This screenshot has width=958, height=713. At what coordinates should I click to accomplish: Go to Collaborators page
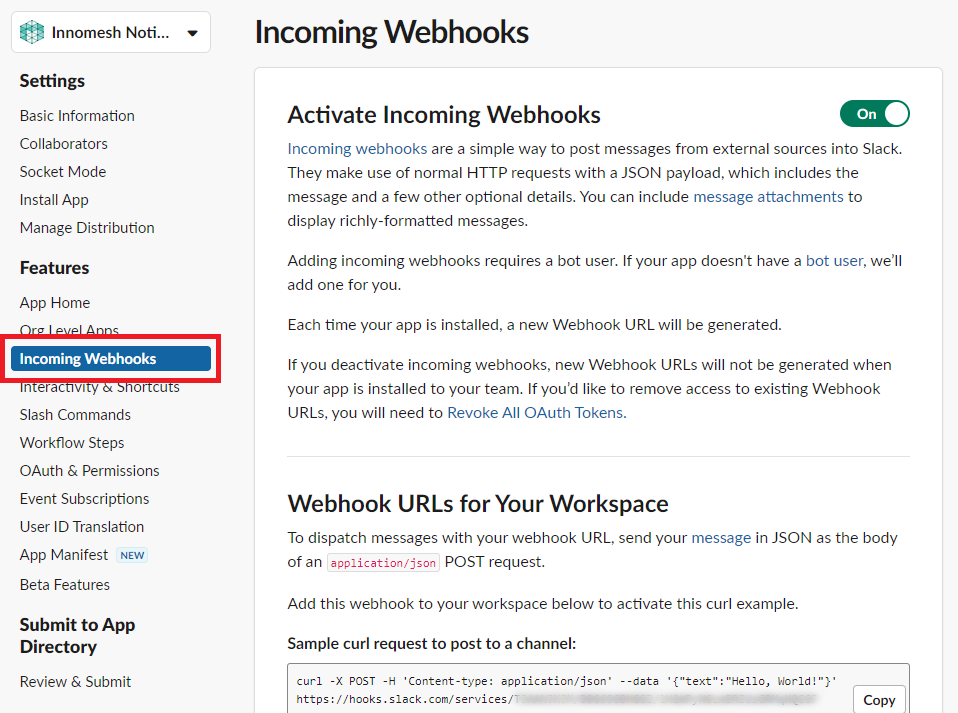pyautogui.click(x=64, y=144)
